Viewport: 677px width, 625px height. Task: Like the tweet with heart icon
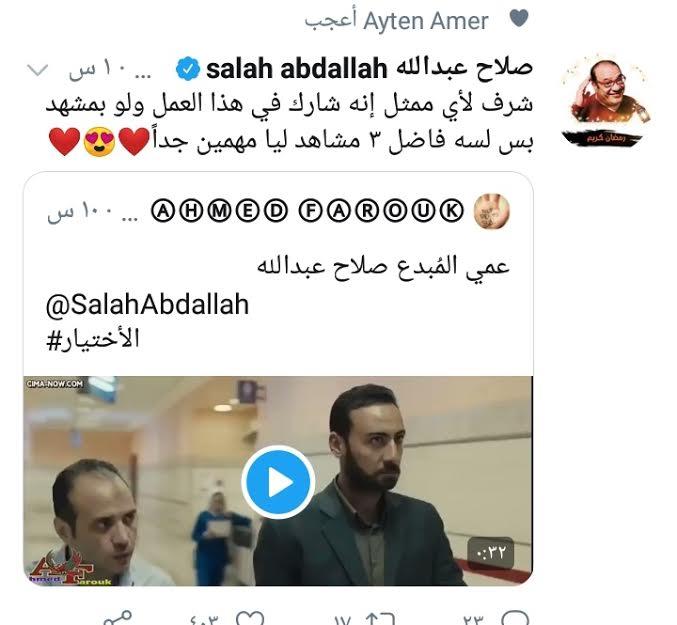tap(251, 619)
